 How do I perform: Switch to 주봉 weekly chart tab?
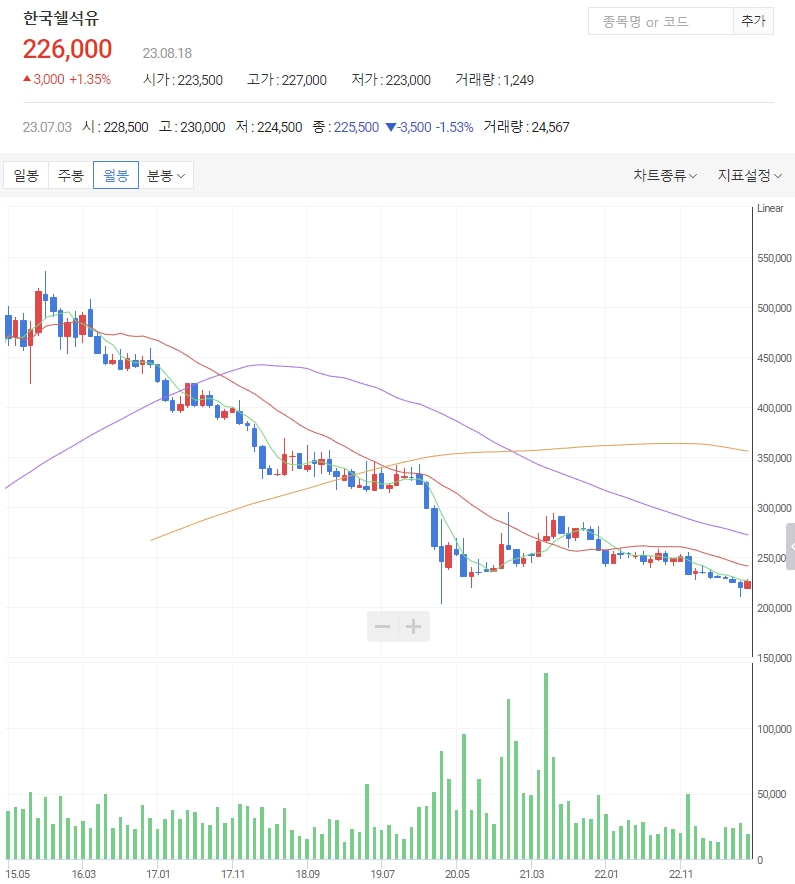(71, 175)
